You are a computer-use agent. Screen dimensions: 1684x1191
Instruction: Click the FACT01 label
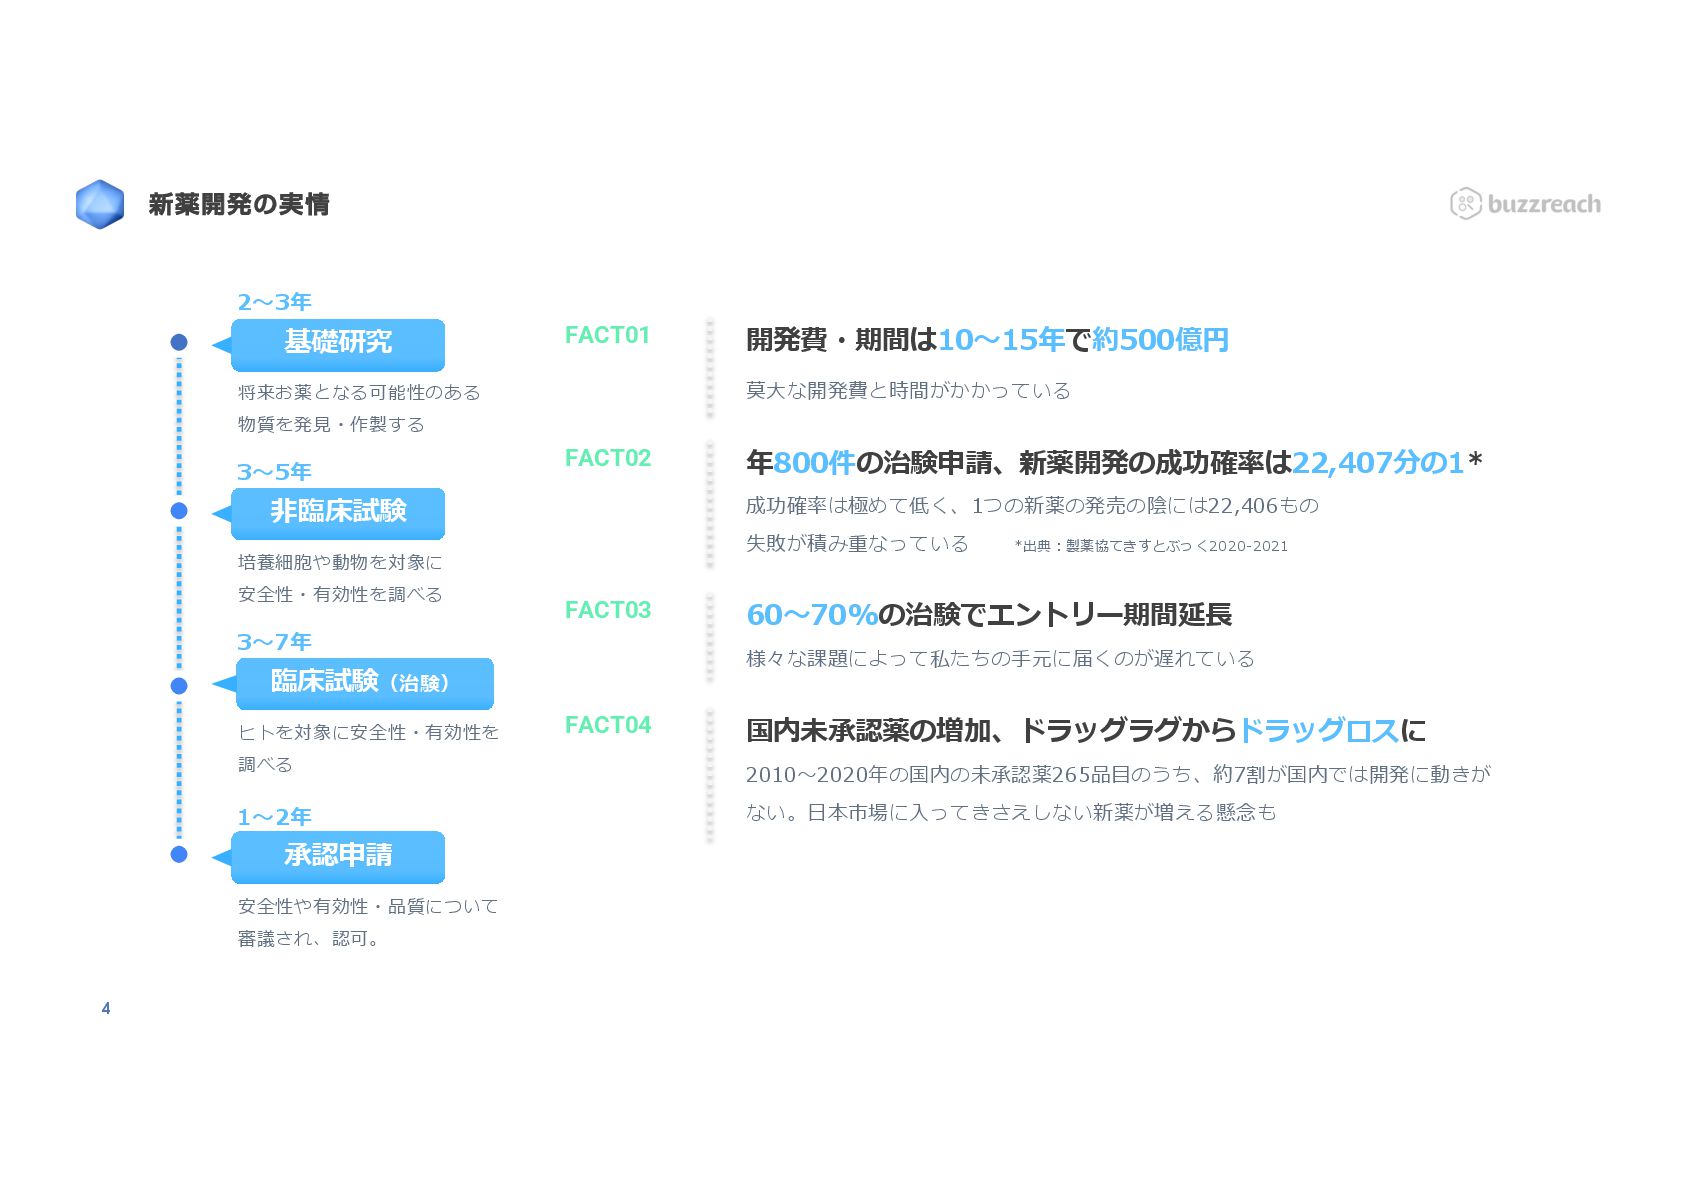pos(608,335)
